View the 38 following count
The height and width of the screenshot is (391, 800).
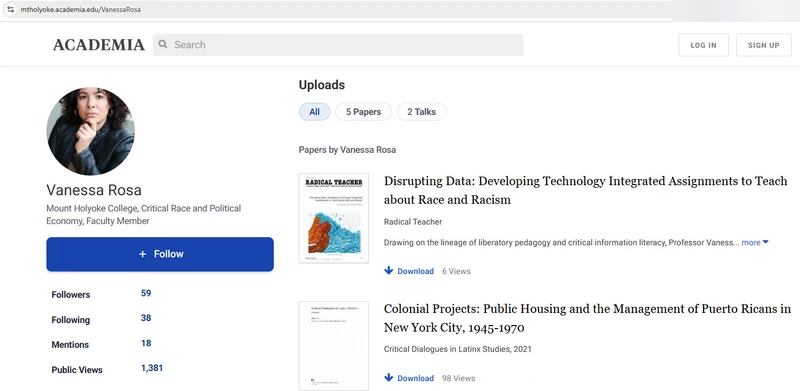pyautogui.click(x=146, y=318)
